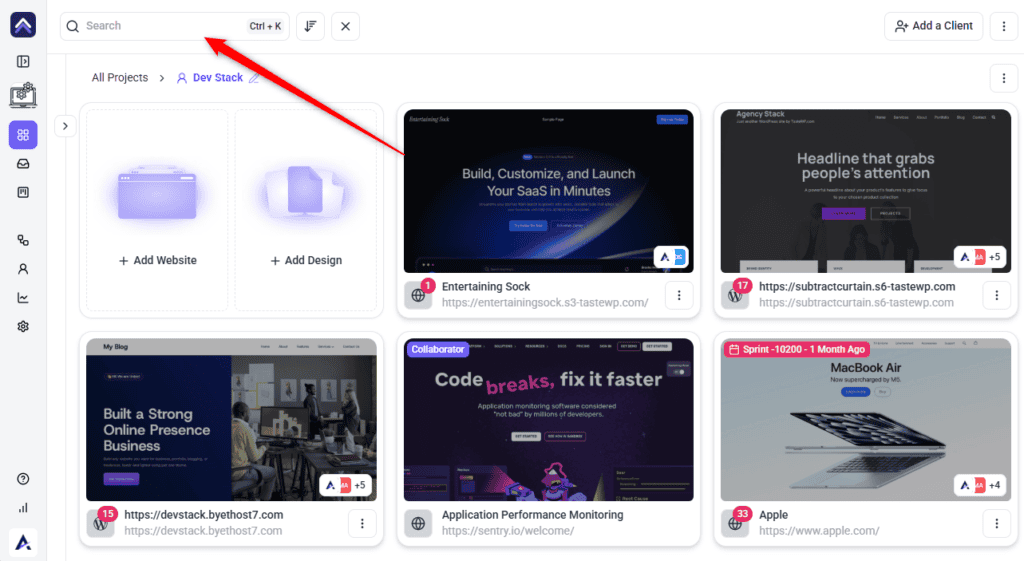
Task: Click Add a Client button
Action: click(x=933, y=26)
